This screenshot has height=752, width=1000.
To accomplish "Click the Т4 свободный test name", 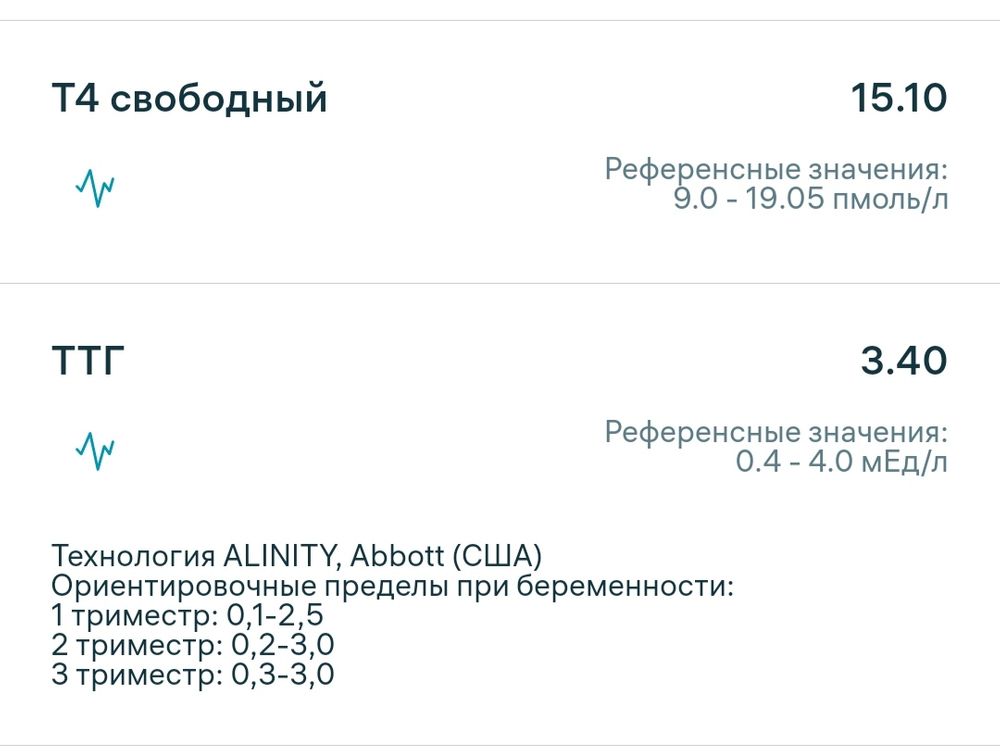I will click(190, 97).
